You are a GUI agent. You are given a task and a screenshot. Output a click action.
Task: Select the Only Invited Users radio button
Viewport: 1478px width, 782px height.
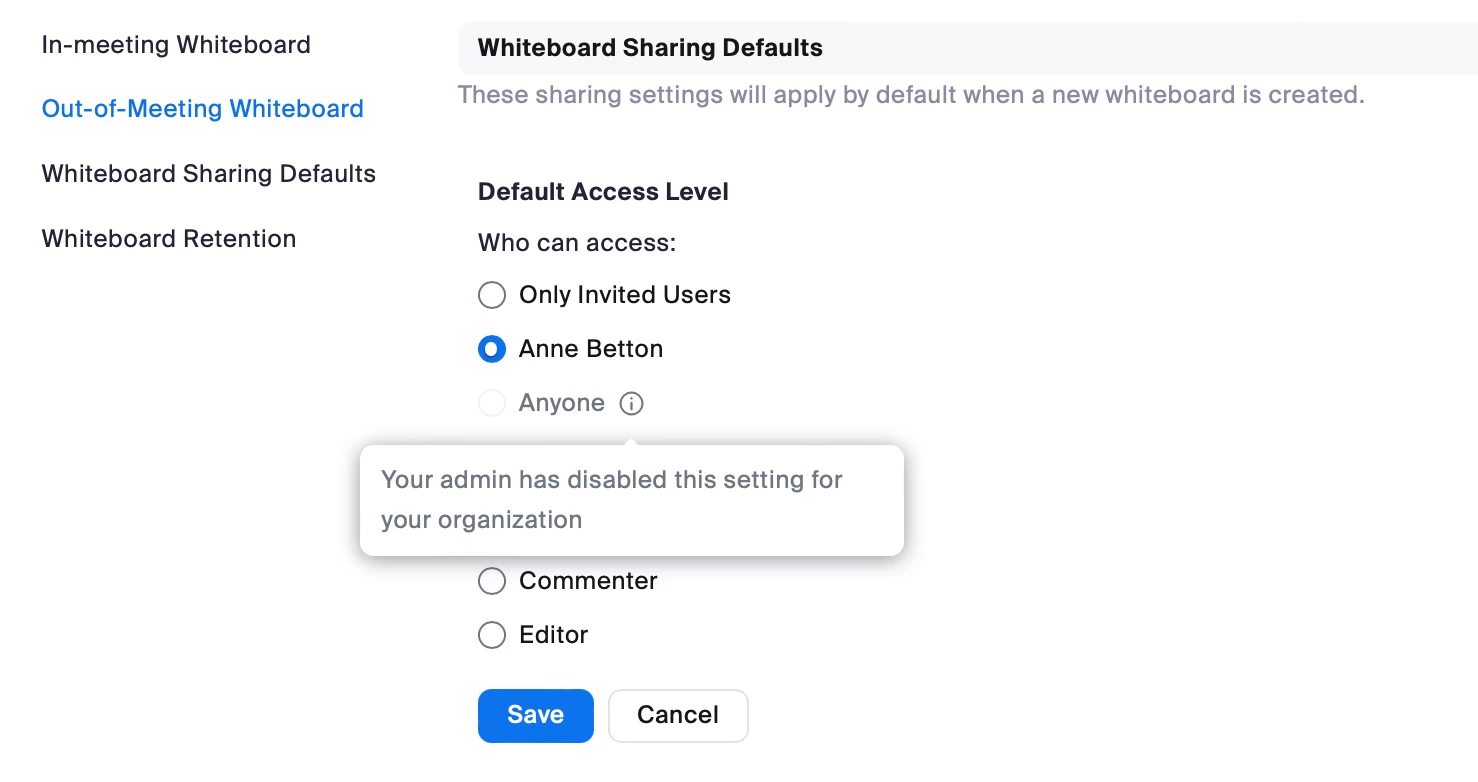[492, 295]
